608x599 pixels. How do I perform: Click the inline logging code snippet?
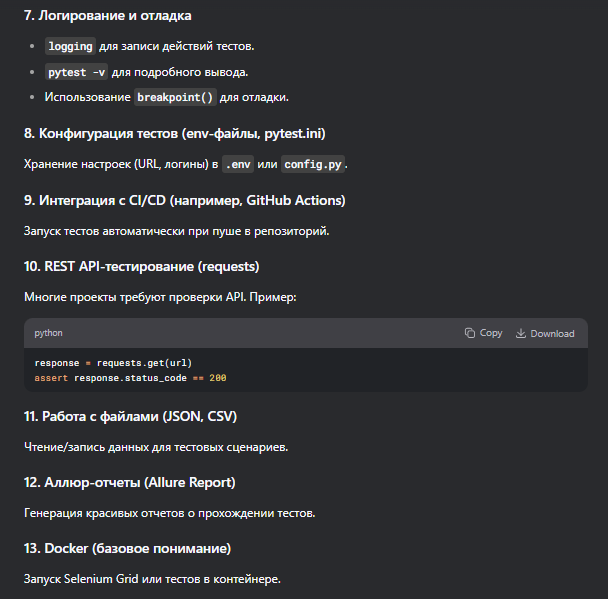click(71, 46)
